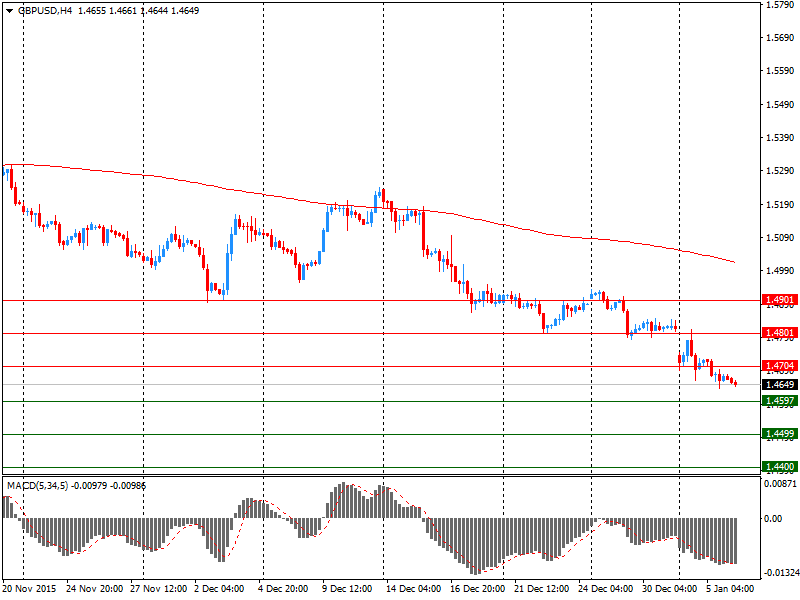Select the 30 Dec 04:00 time label
Image resolution: width=800 pixels, height=600 pixels.
[x=669, y=588]
